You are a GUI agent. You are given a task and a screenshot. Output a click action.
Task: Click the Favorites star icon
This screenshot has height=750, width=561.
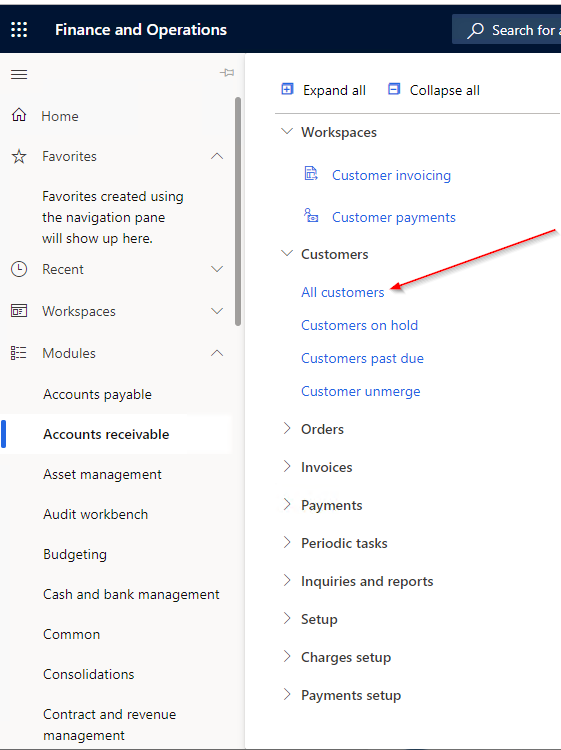coord(19,156)
